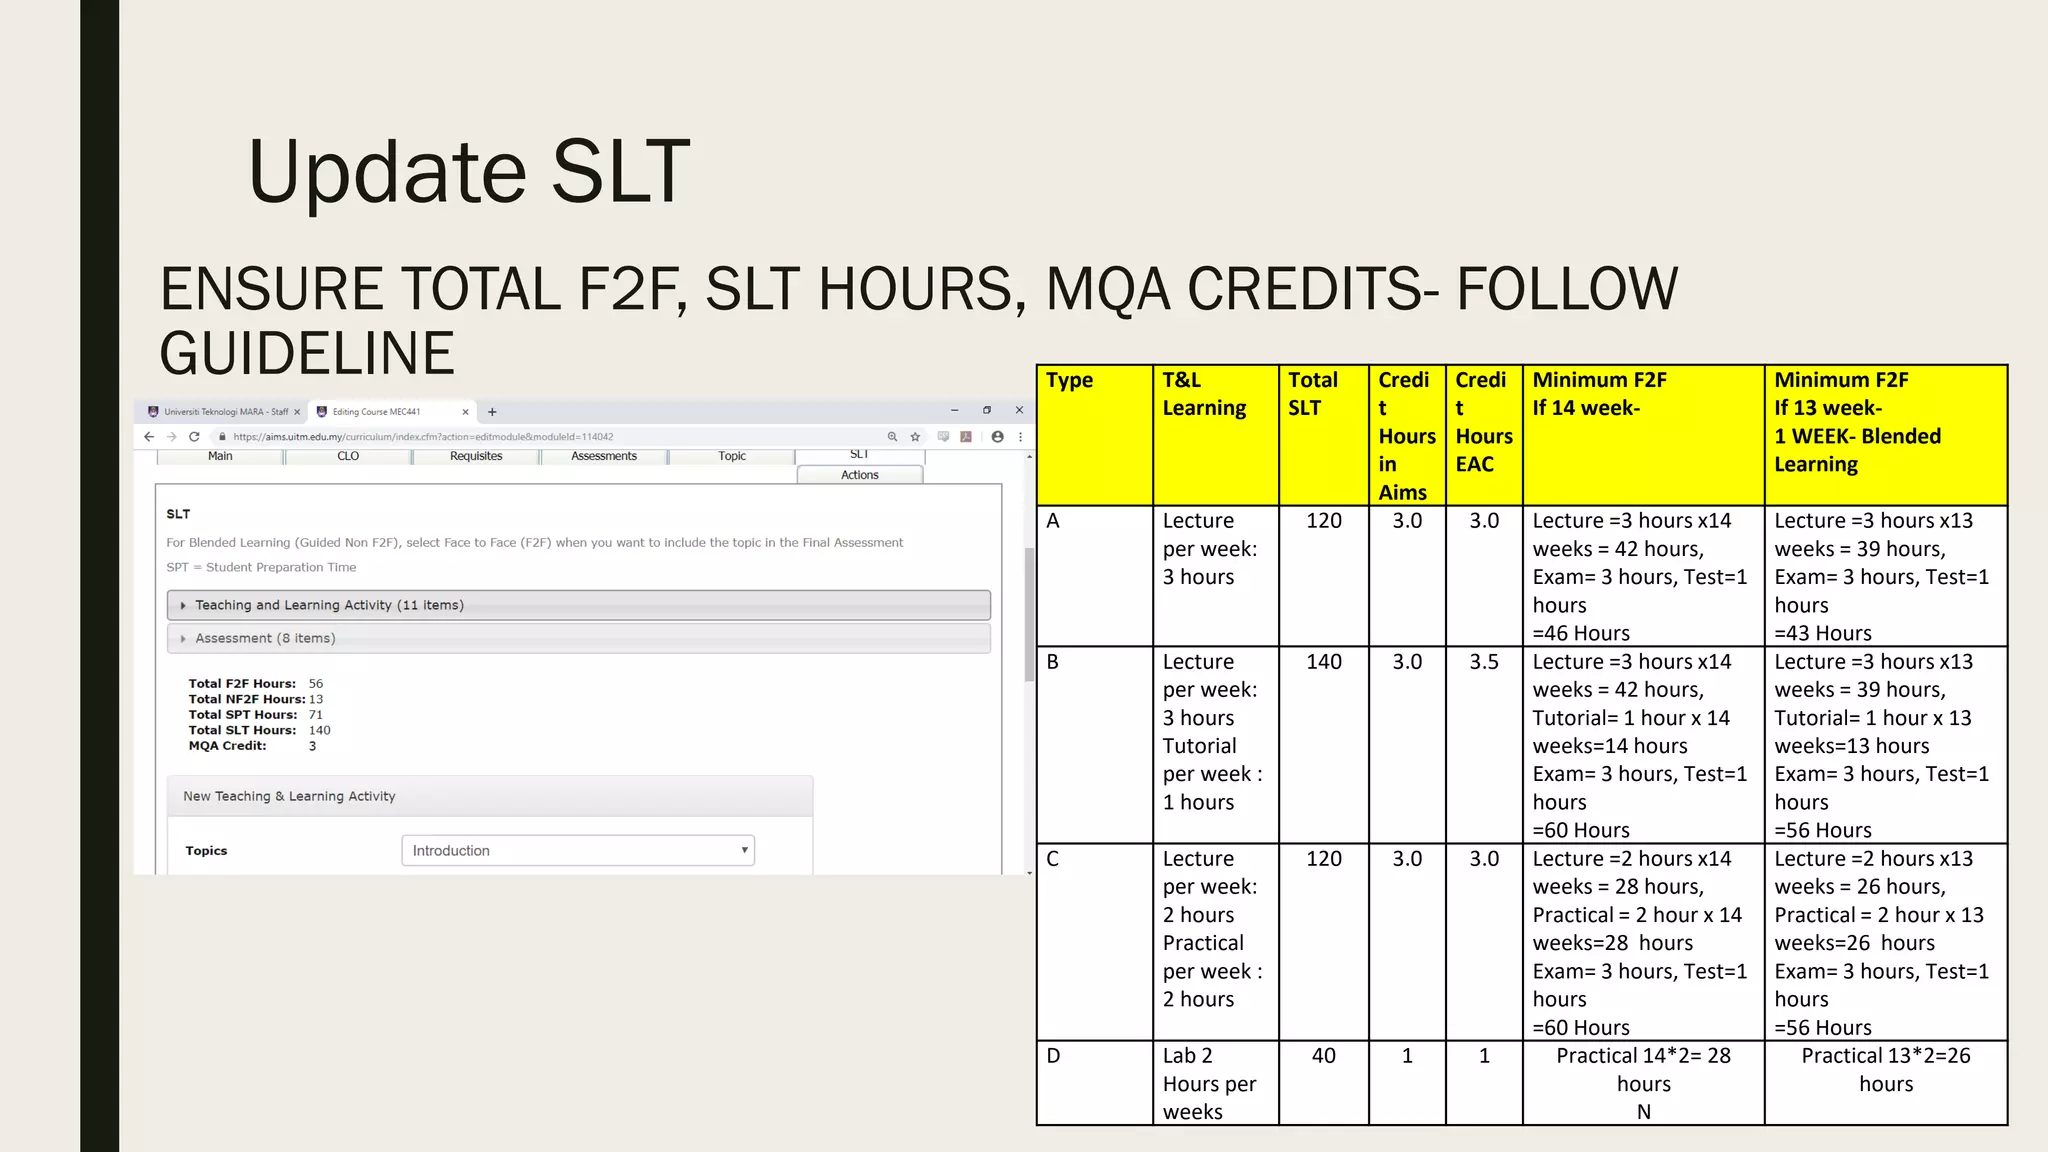Click the URL address bar field
This screenshot has width=2048, height=1152.
550,437
